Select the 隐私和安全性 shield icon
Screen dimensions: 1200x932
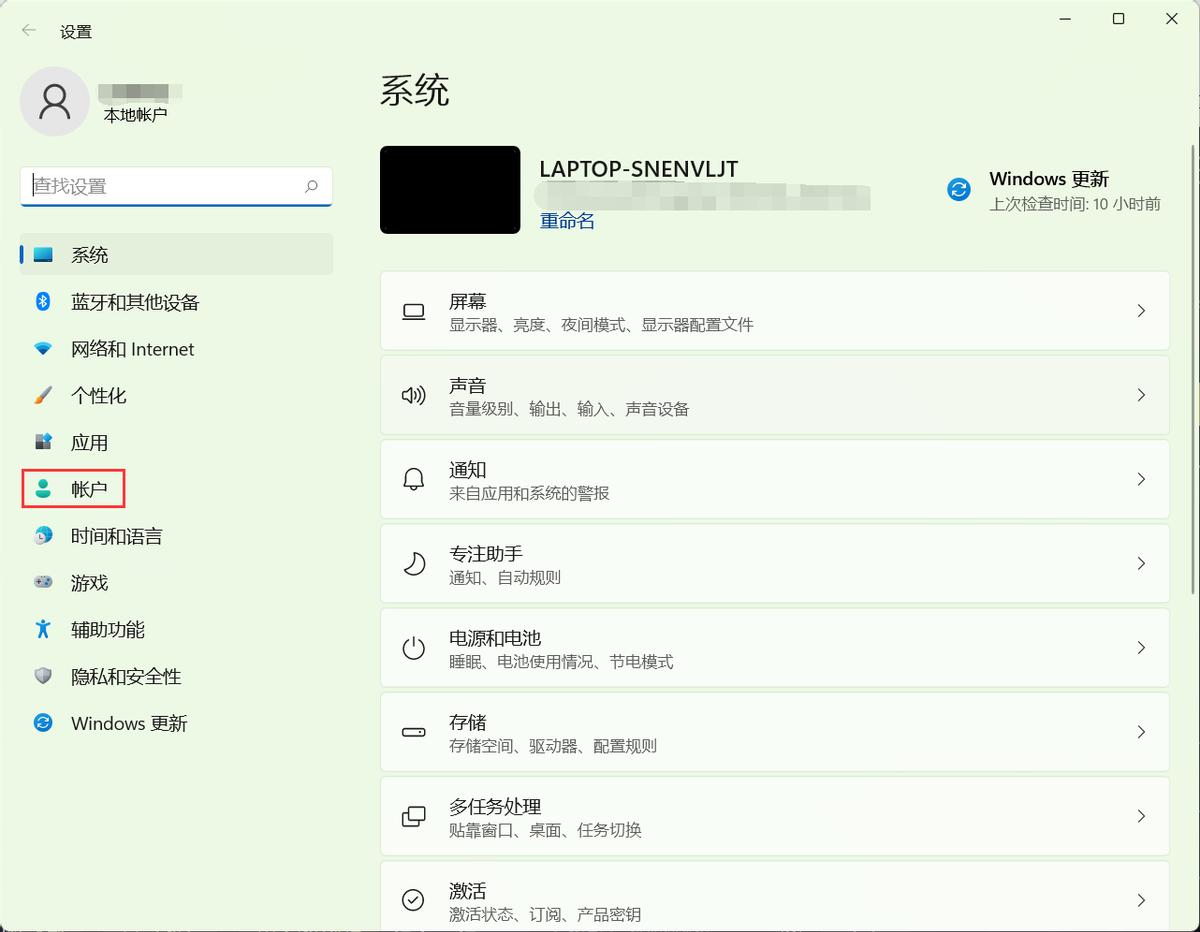click(x=43, y=677)
